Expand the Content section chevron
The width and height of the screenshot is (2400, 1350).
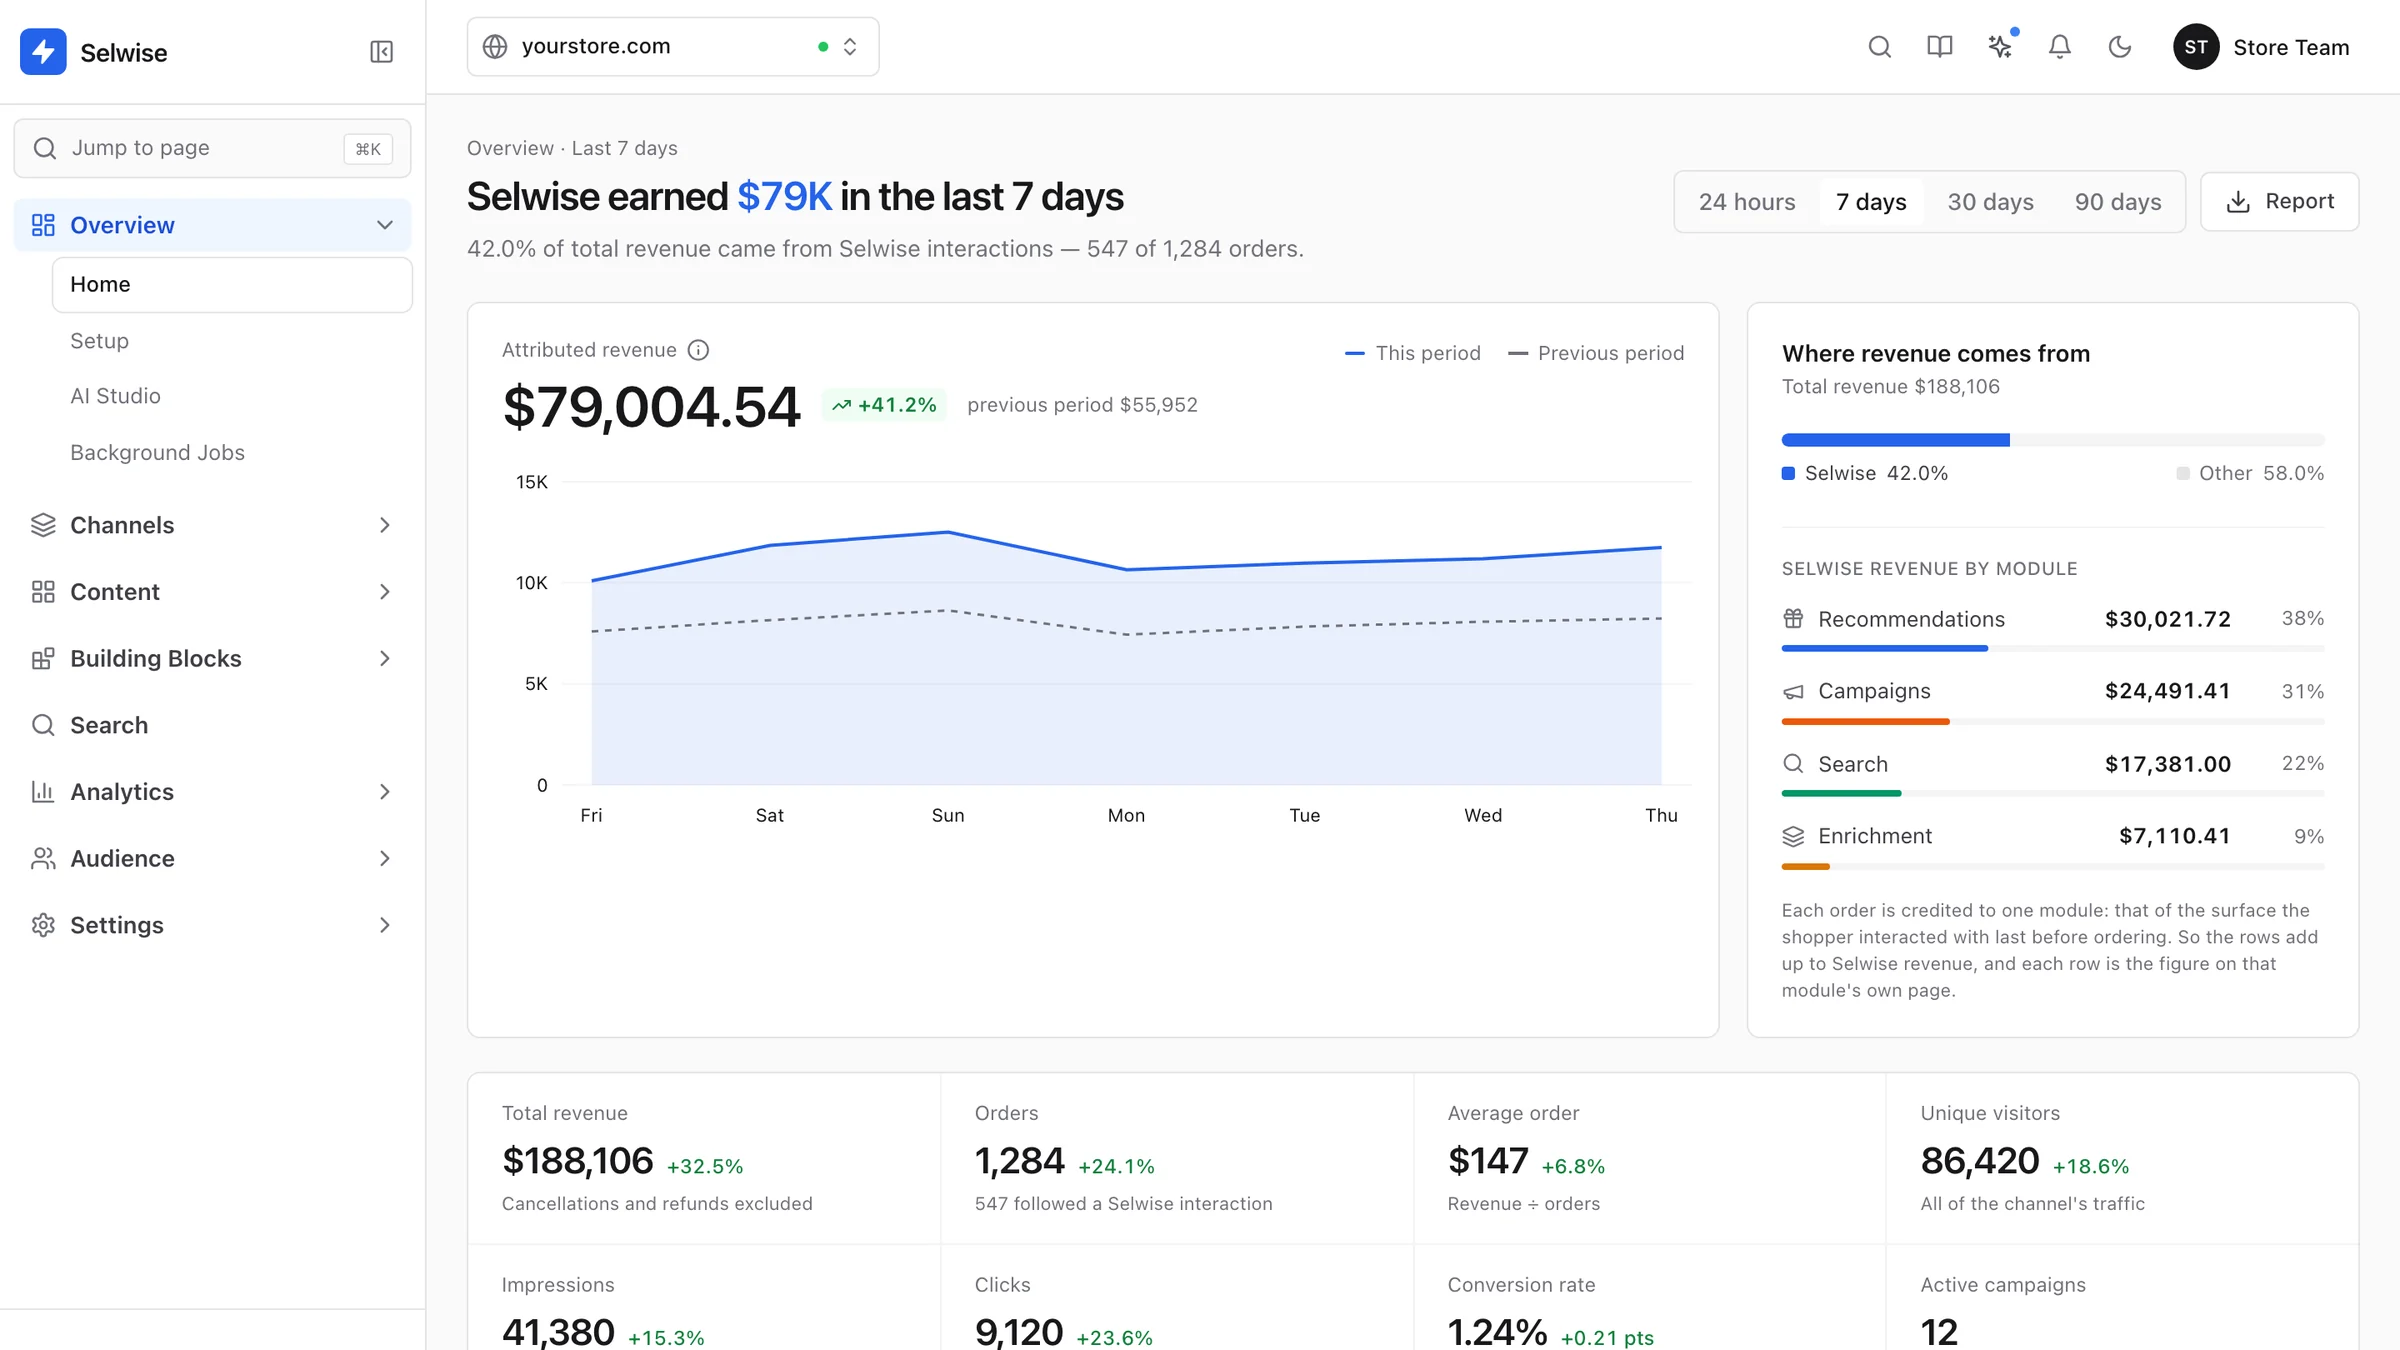point(385,592)
